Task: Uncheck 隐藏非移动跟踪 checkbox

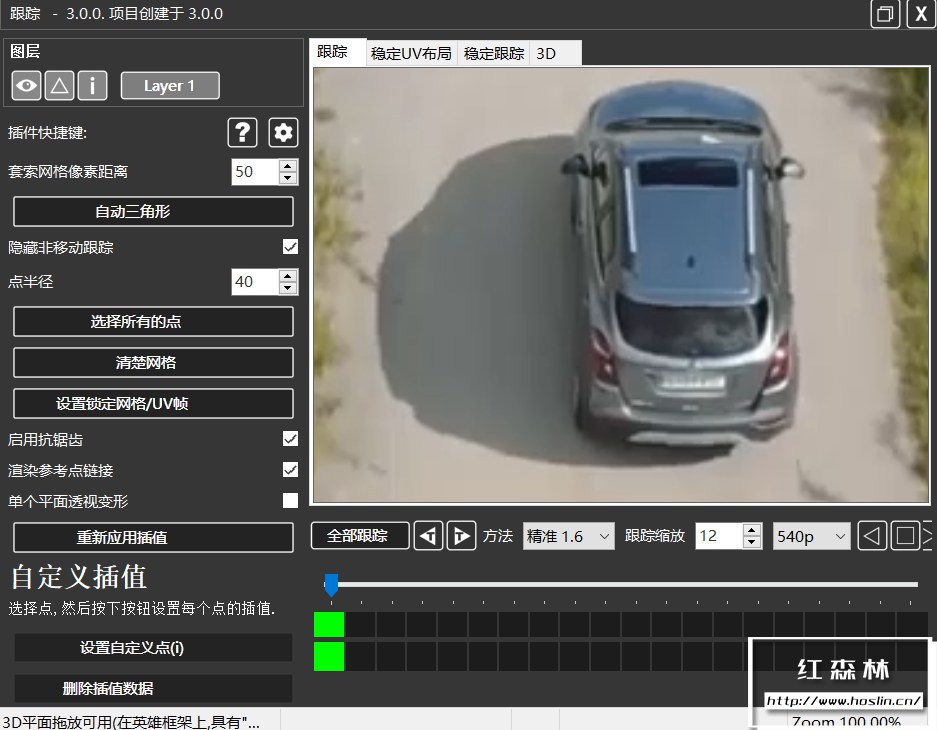Action: pyautogui.click(x=290, y=247)
